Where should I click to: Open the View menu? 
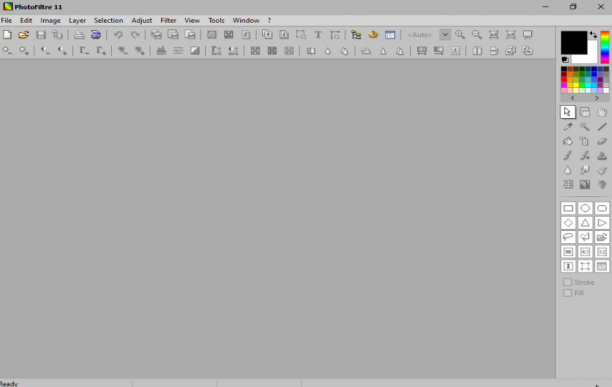coord(192,20)
